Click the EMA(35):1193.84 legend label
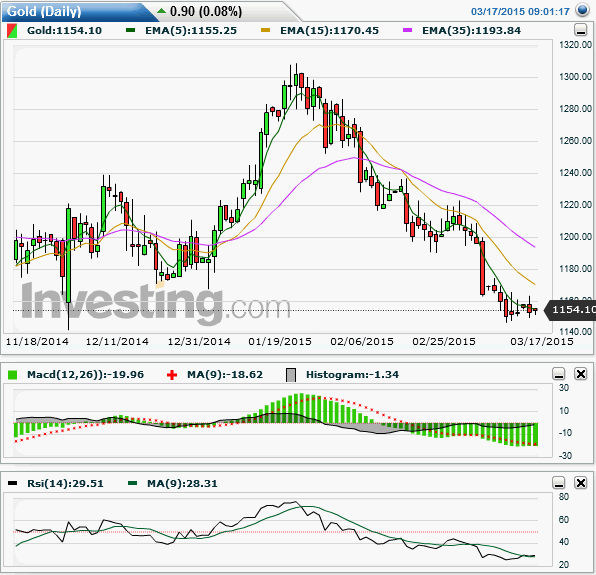The height and width of the screenshot is (575, 596). (471, 30)
